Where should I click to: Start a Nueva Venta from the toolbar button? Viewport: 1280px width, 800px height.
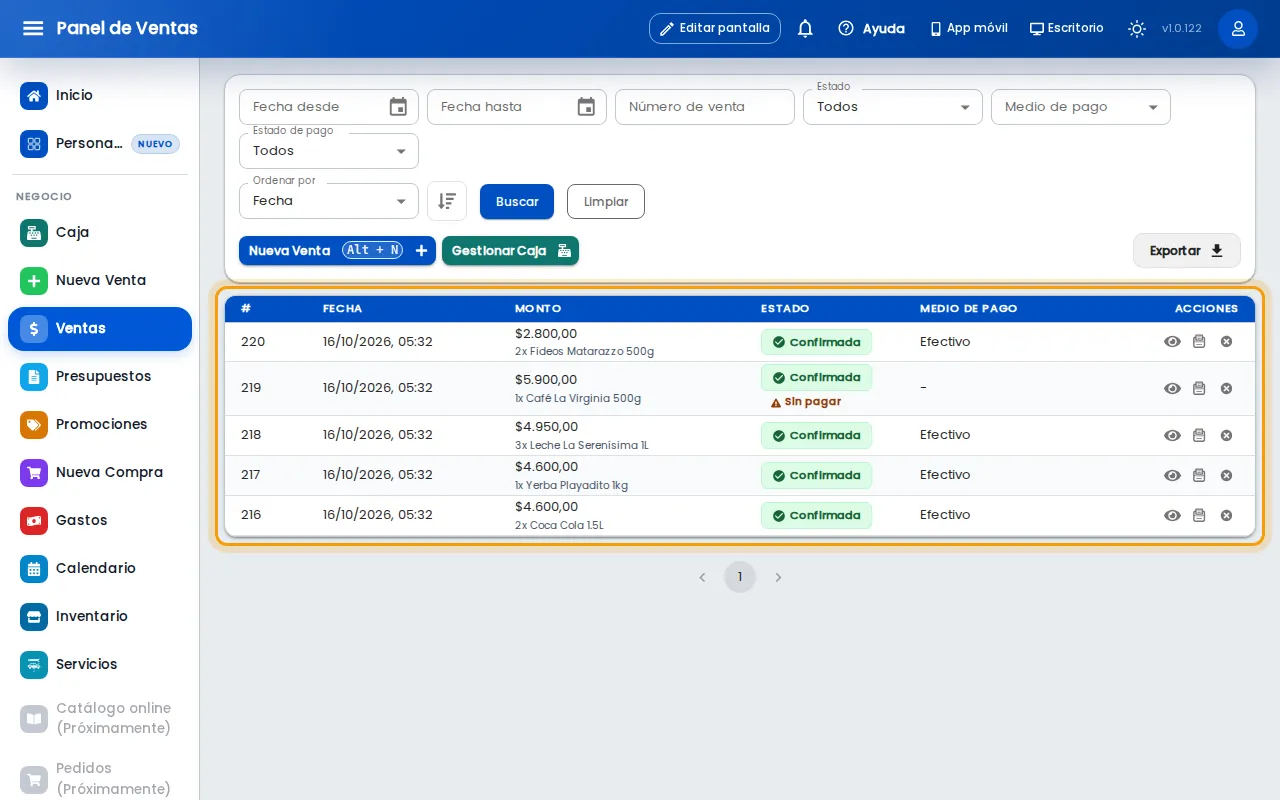pyautogui.click(x=337, y=251)
